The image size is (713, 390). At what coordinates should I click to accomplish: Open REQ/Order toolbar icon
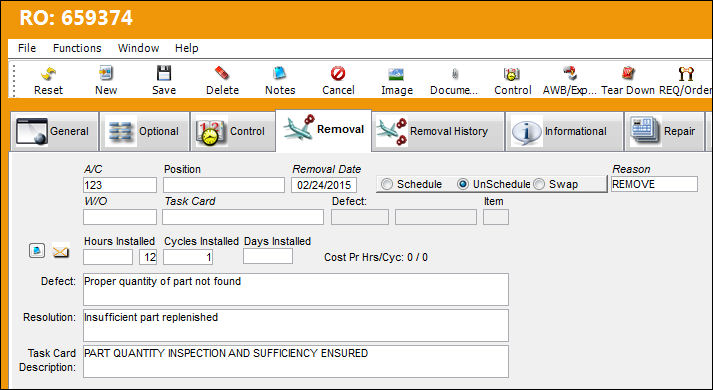(686, 73)
